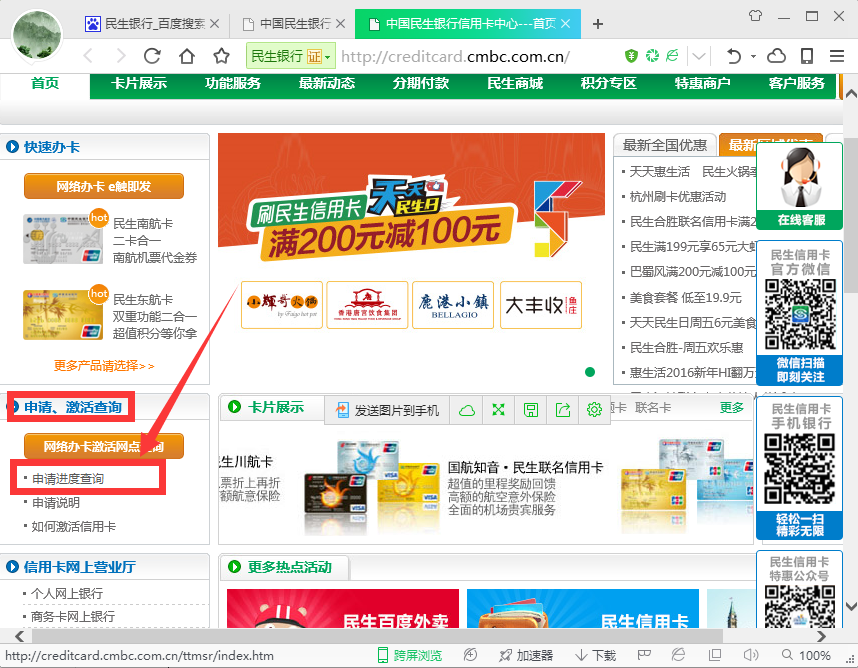Open the 申请进度查询 link
The image size is (858, 668).
68,479
